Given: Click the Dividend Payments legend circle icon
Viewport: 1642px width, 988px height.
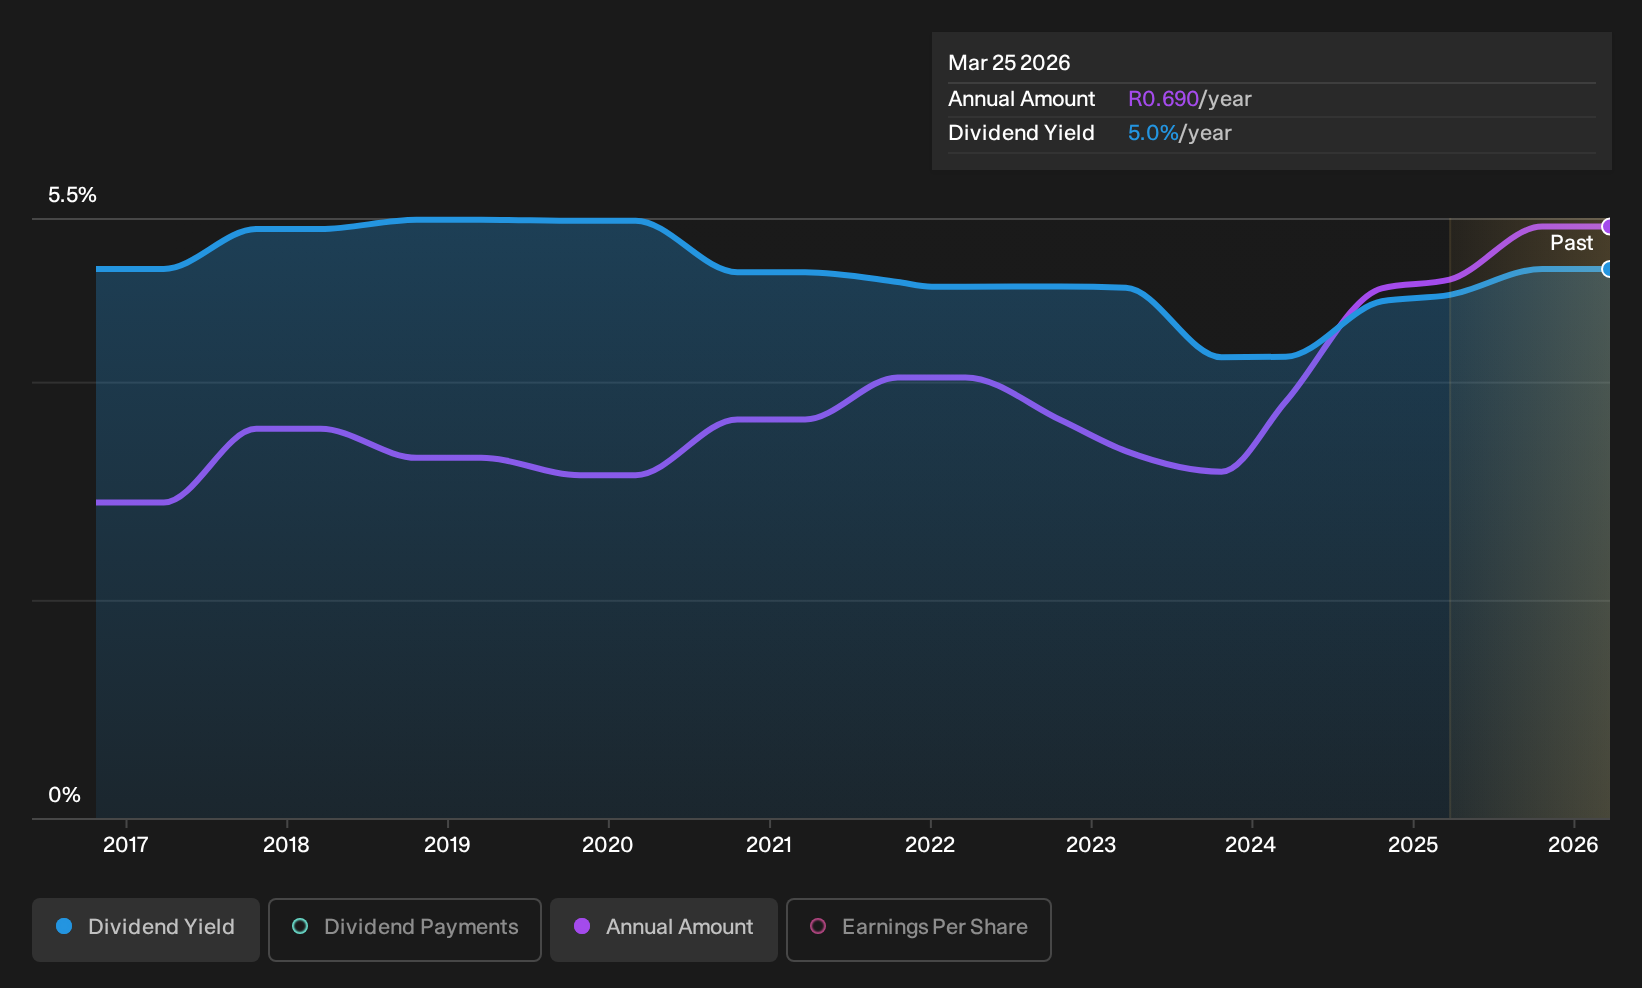Looking at the screenshot, I should click(300, 926).
